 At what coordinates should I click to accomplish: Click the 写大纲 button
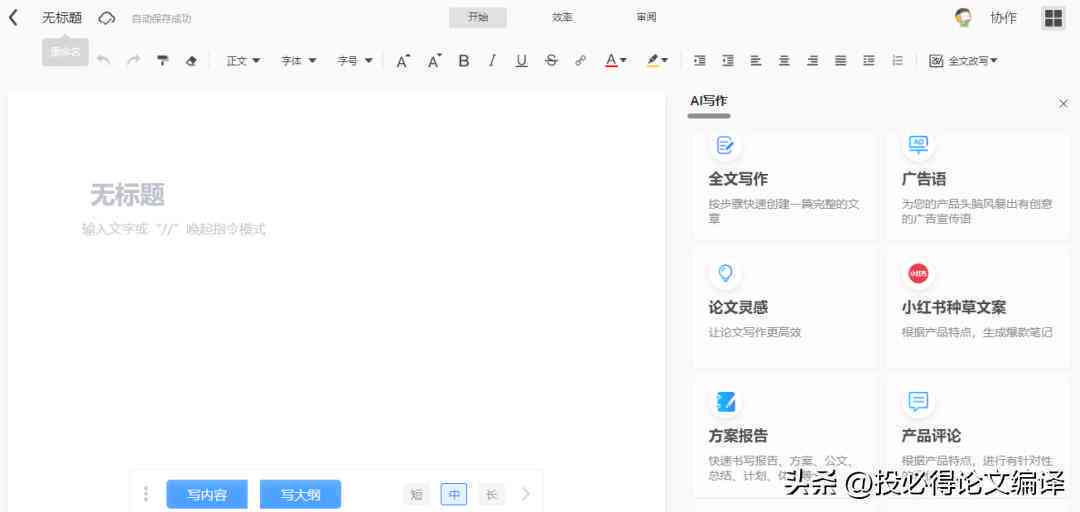coord(300,494)
